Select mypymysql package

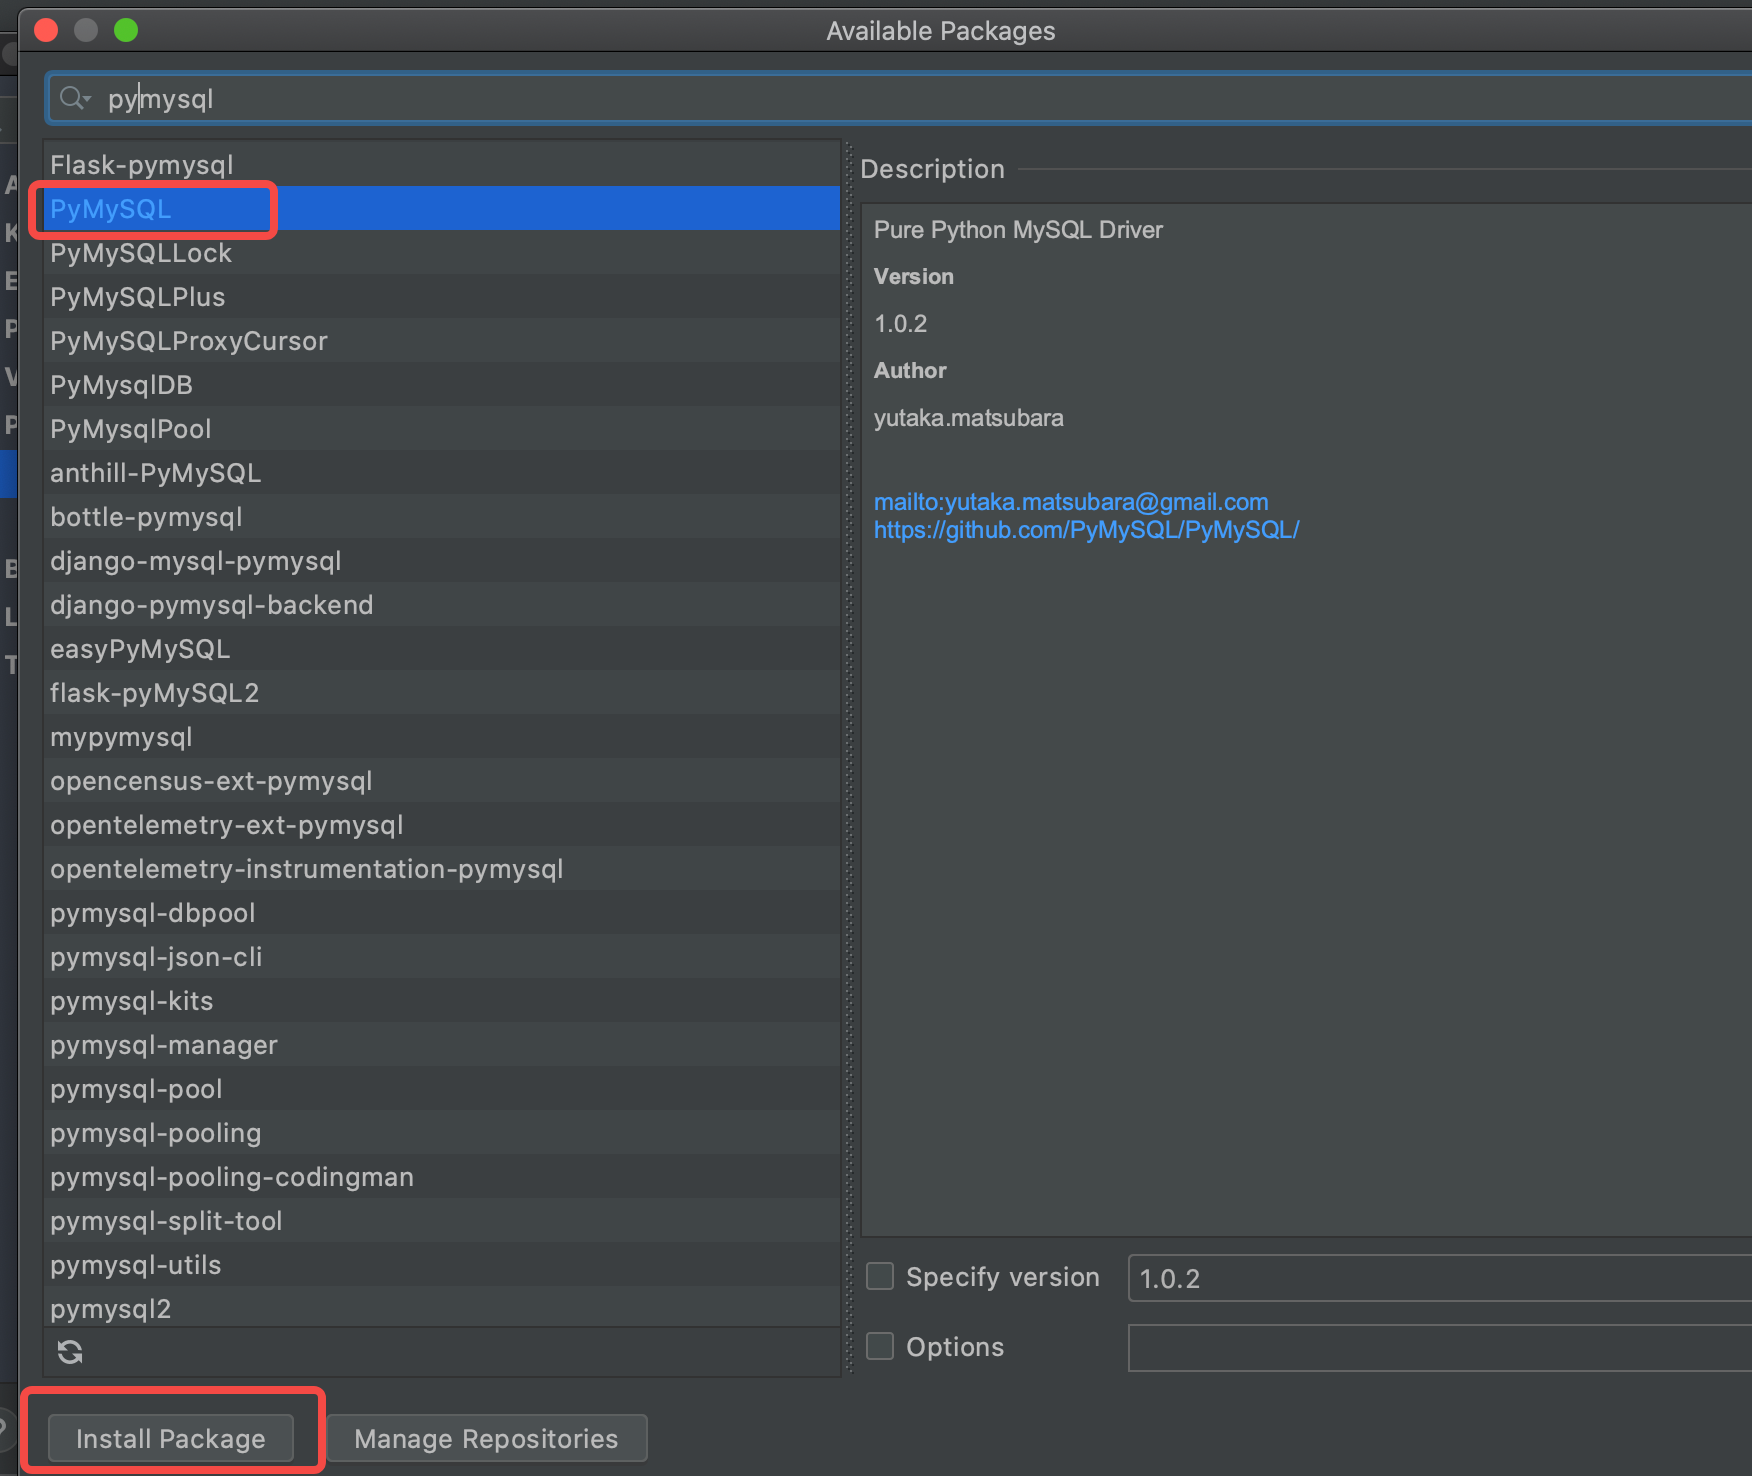point(442,736)
